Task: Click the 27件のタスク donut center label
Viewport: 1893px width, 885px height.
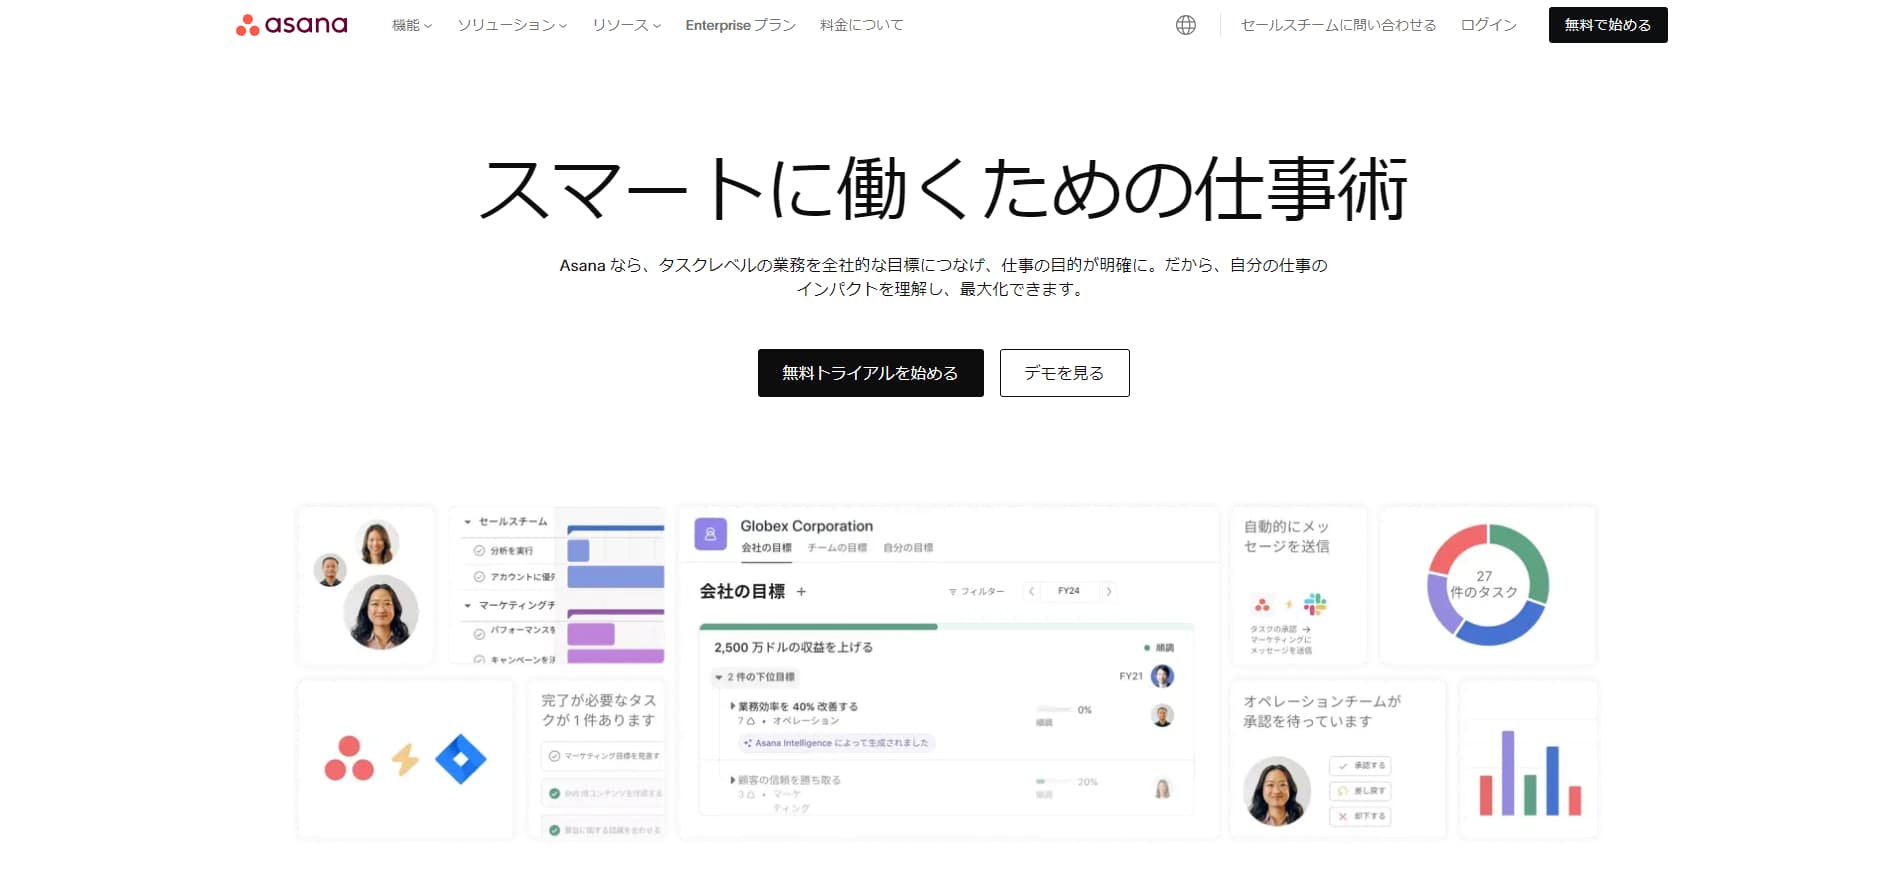Action: point(1484,584)
